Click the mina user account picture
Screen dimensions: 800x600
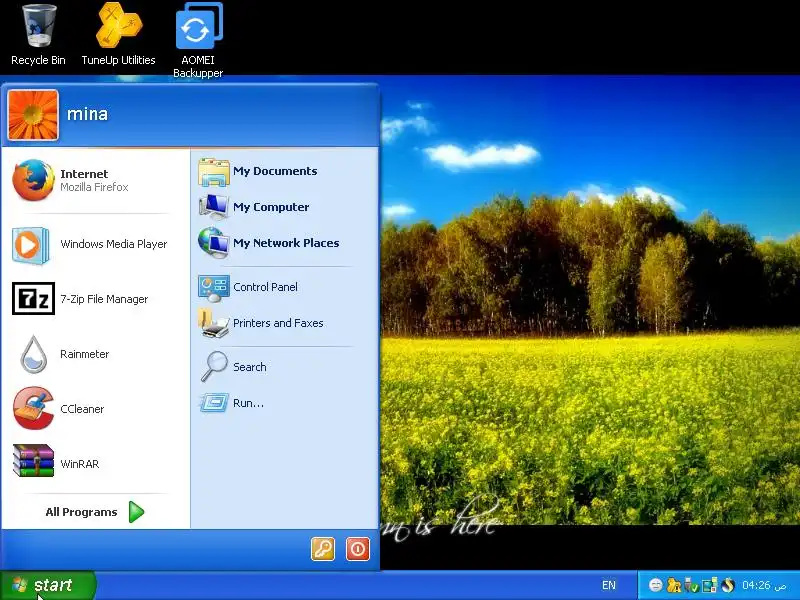[33, 115]
